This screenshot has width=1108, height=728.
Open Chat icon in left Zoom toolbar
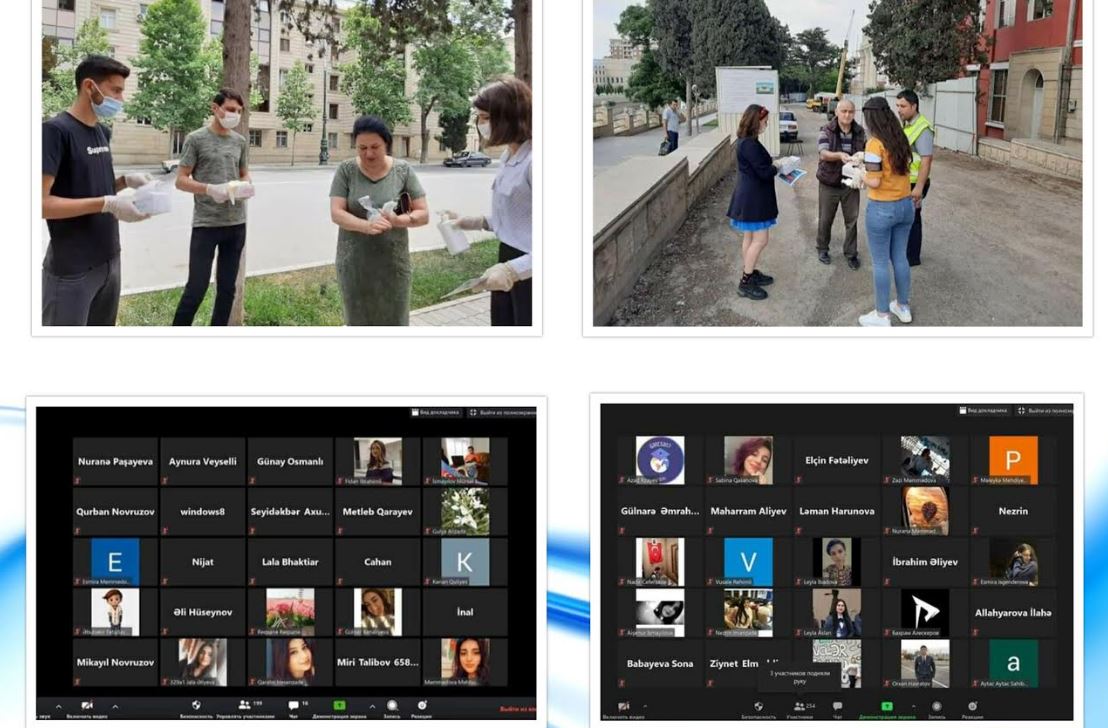pyautogui.click(x=294, y=706)
